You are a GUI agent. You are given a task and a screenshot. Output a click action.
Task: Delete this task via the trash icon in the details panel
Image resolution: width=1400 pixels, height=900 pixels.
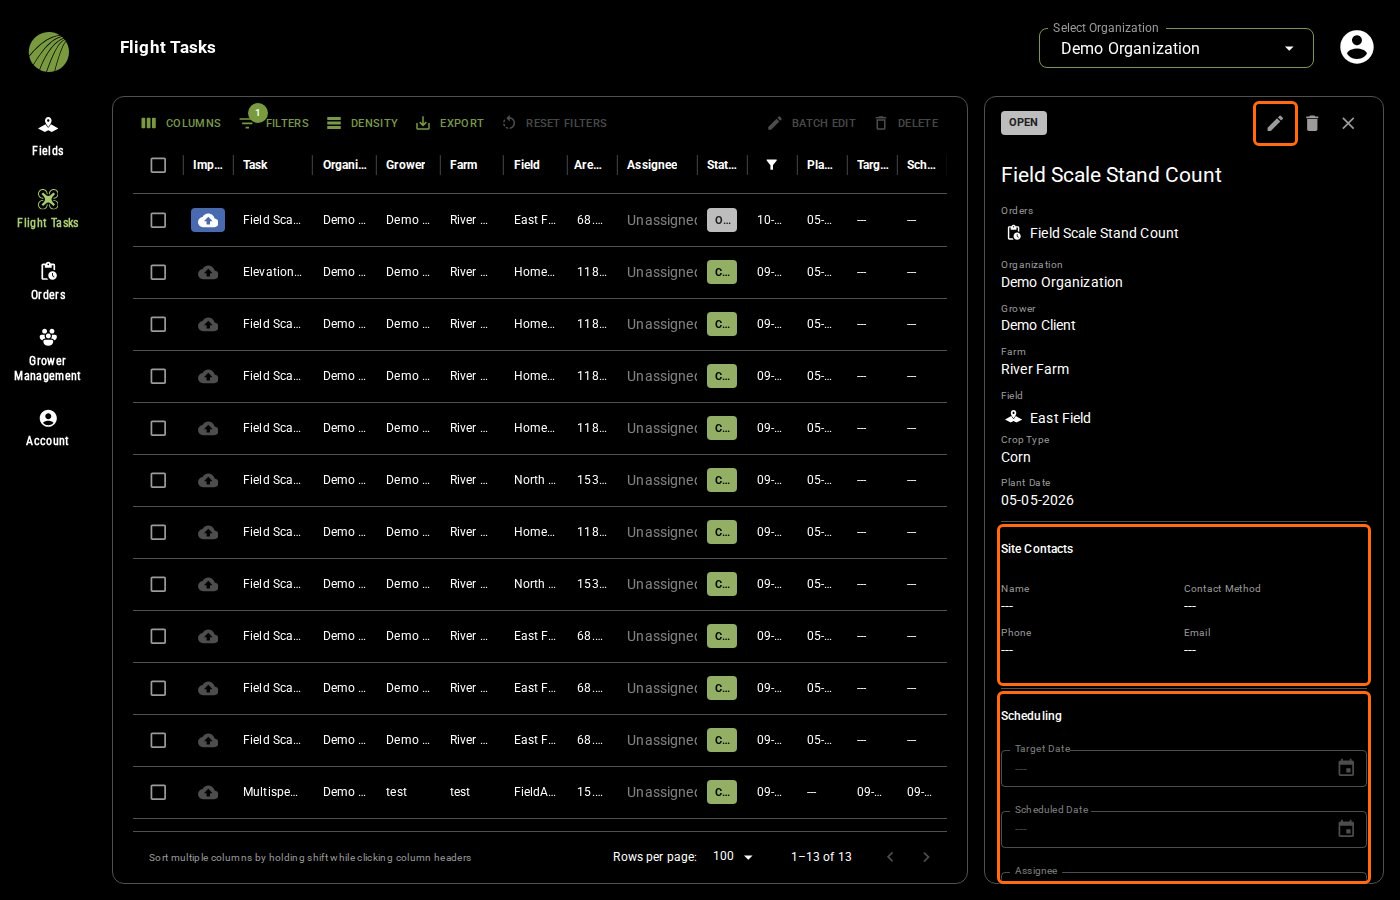(1312, 123)
